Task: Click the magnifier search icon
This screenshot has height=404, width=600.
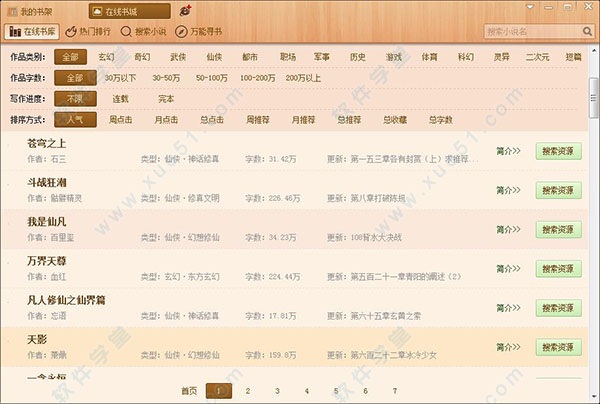Action: [587, 31]
